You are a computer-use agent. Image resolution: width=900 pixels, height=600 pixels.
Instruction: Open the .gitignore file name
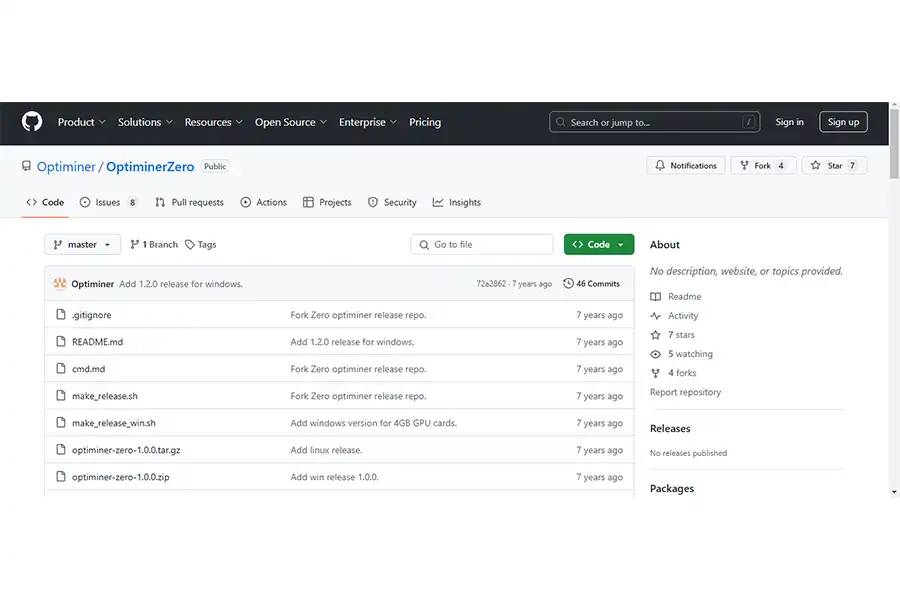[x=92, y=315]
